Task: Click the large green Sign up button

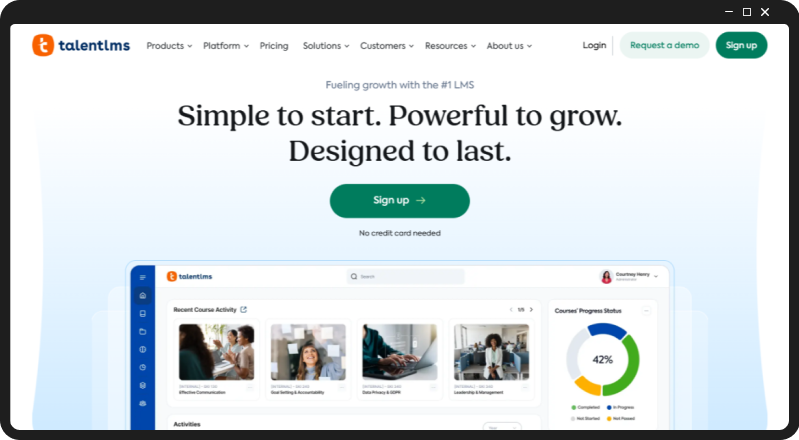Action: point(400,201)
